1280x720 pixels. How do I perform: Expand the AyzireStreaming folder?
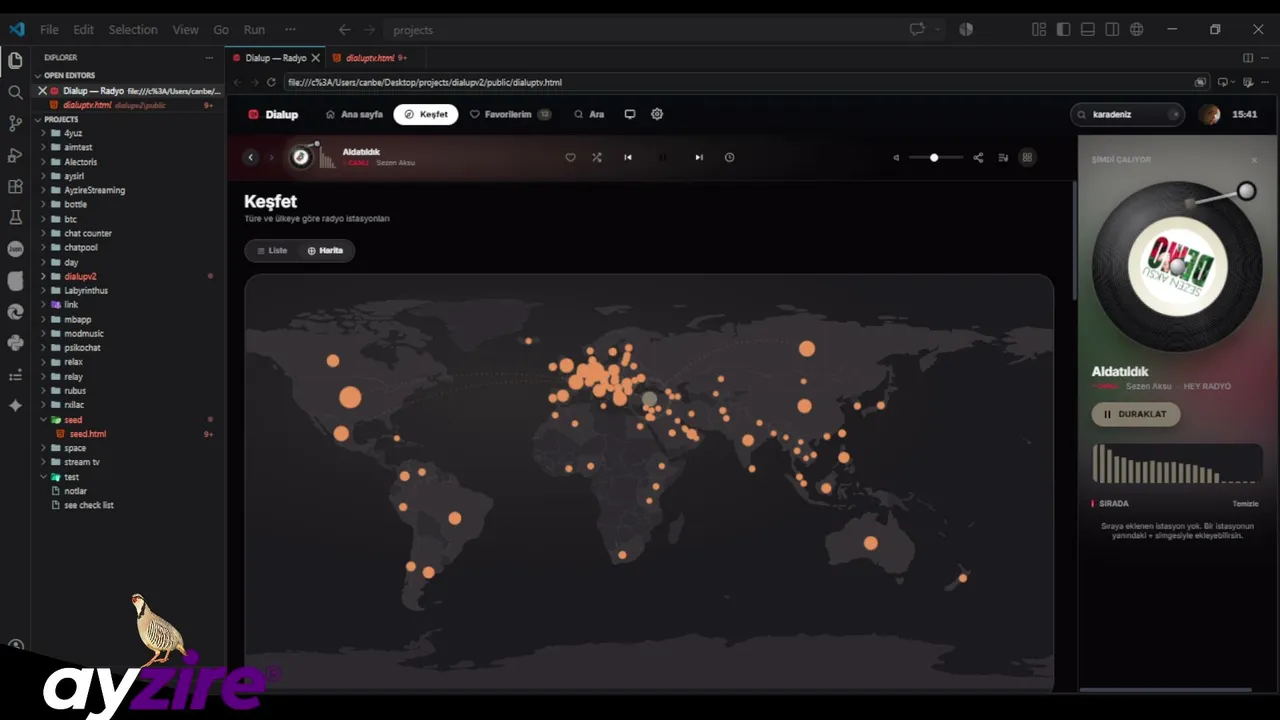pos(128,190)
